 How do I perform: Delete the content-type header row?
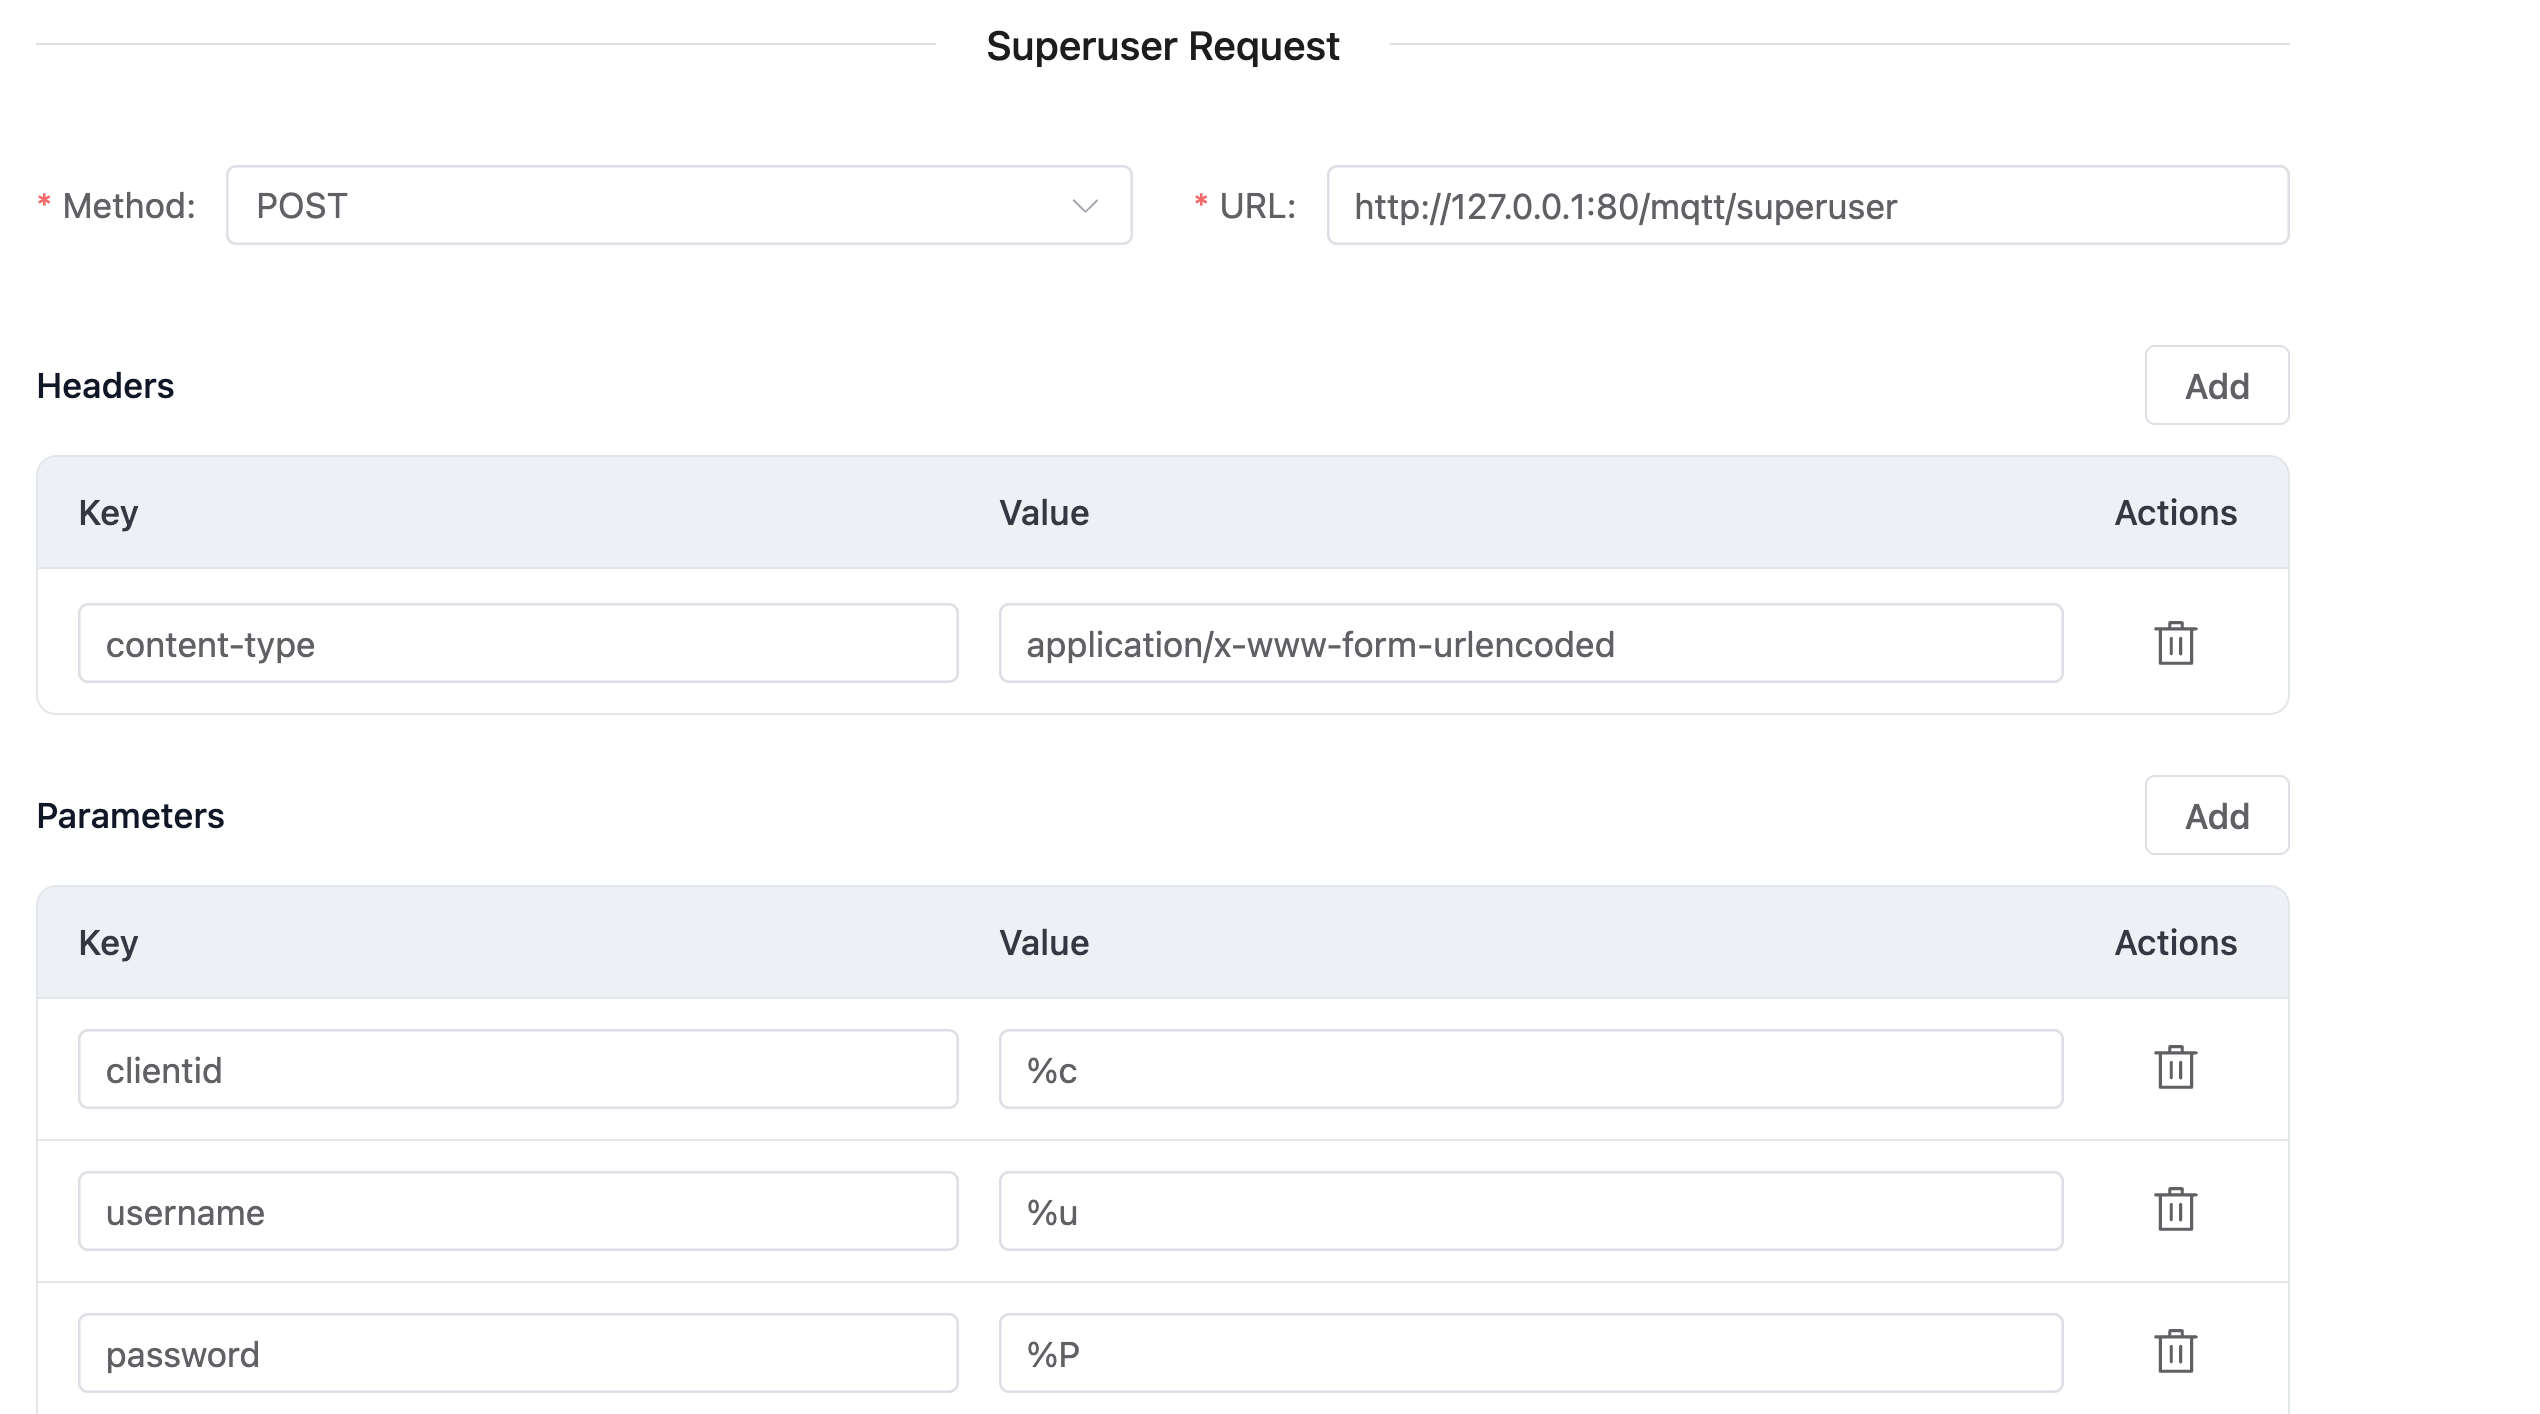pos(2175,643)
